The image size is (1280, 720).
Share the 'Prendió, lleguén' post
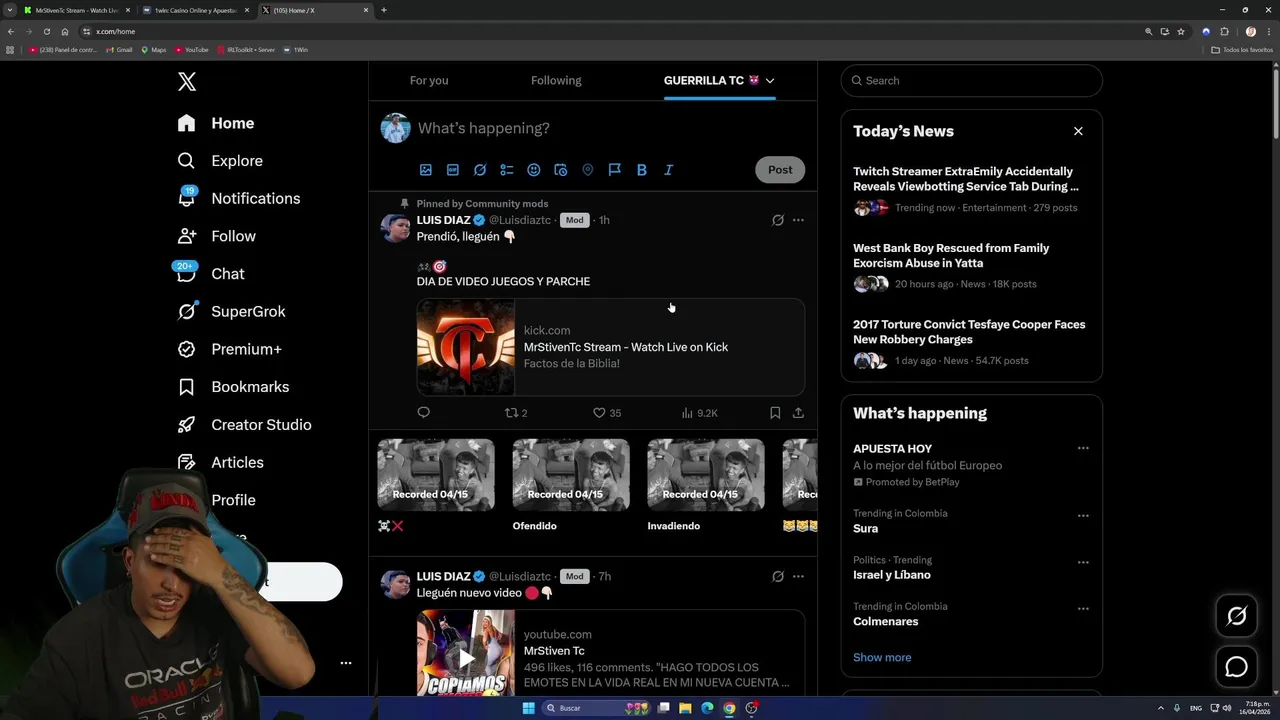point(798,412)
